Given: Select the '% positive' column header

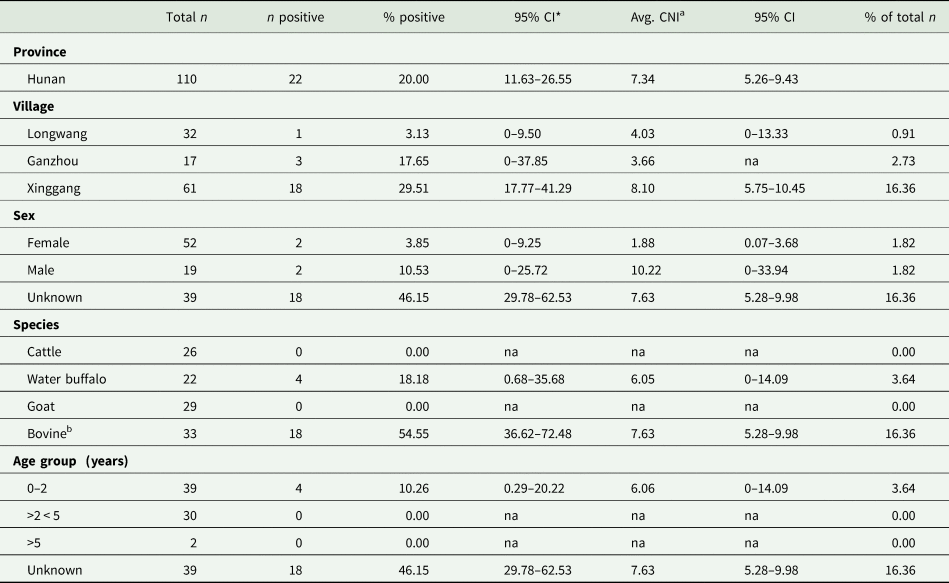Looking at the screenshot, I should click(x=413, y=17).
